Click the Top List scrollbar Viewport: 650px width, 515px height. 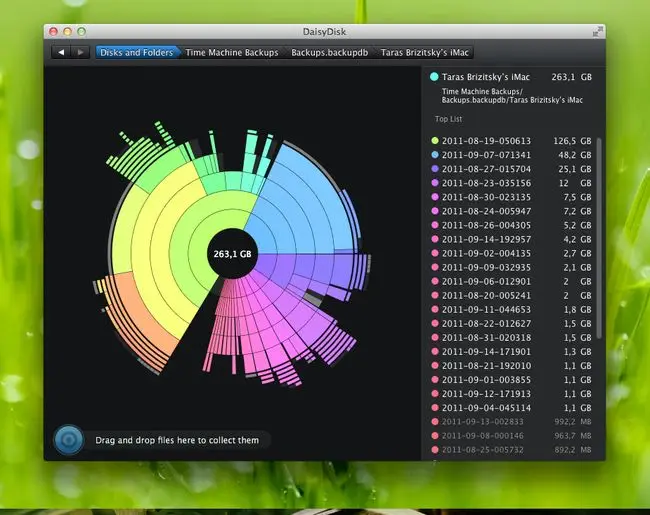tap(599, 238)
